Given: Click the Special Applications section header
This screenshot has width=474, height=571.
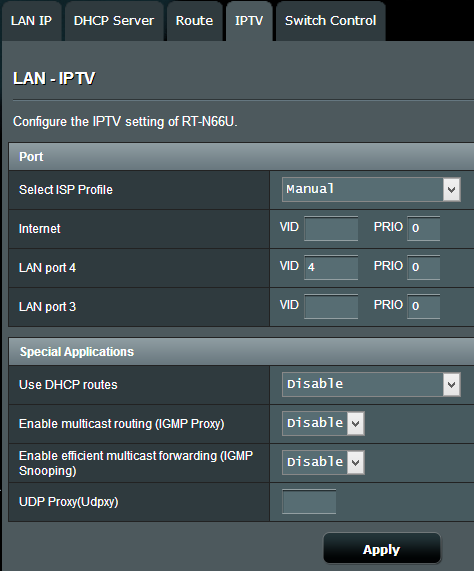Looking at the screenshot, I should [241, 351].
